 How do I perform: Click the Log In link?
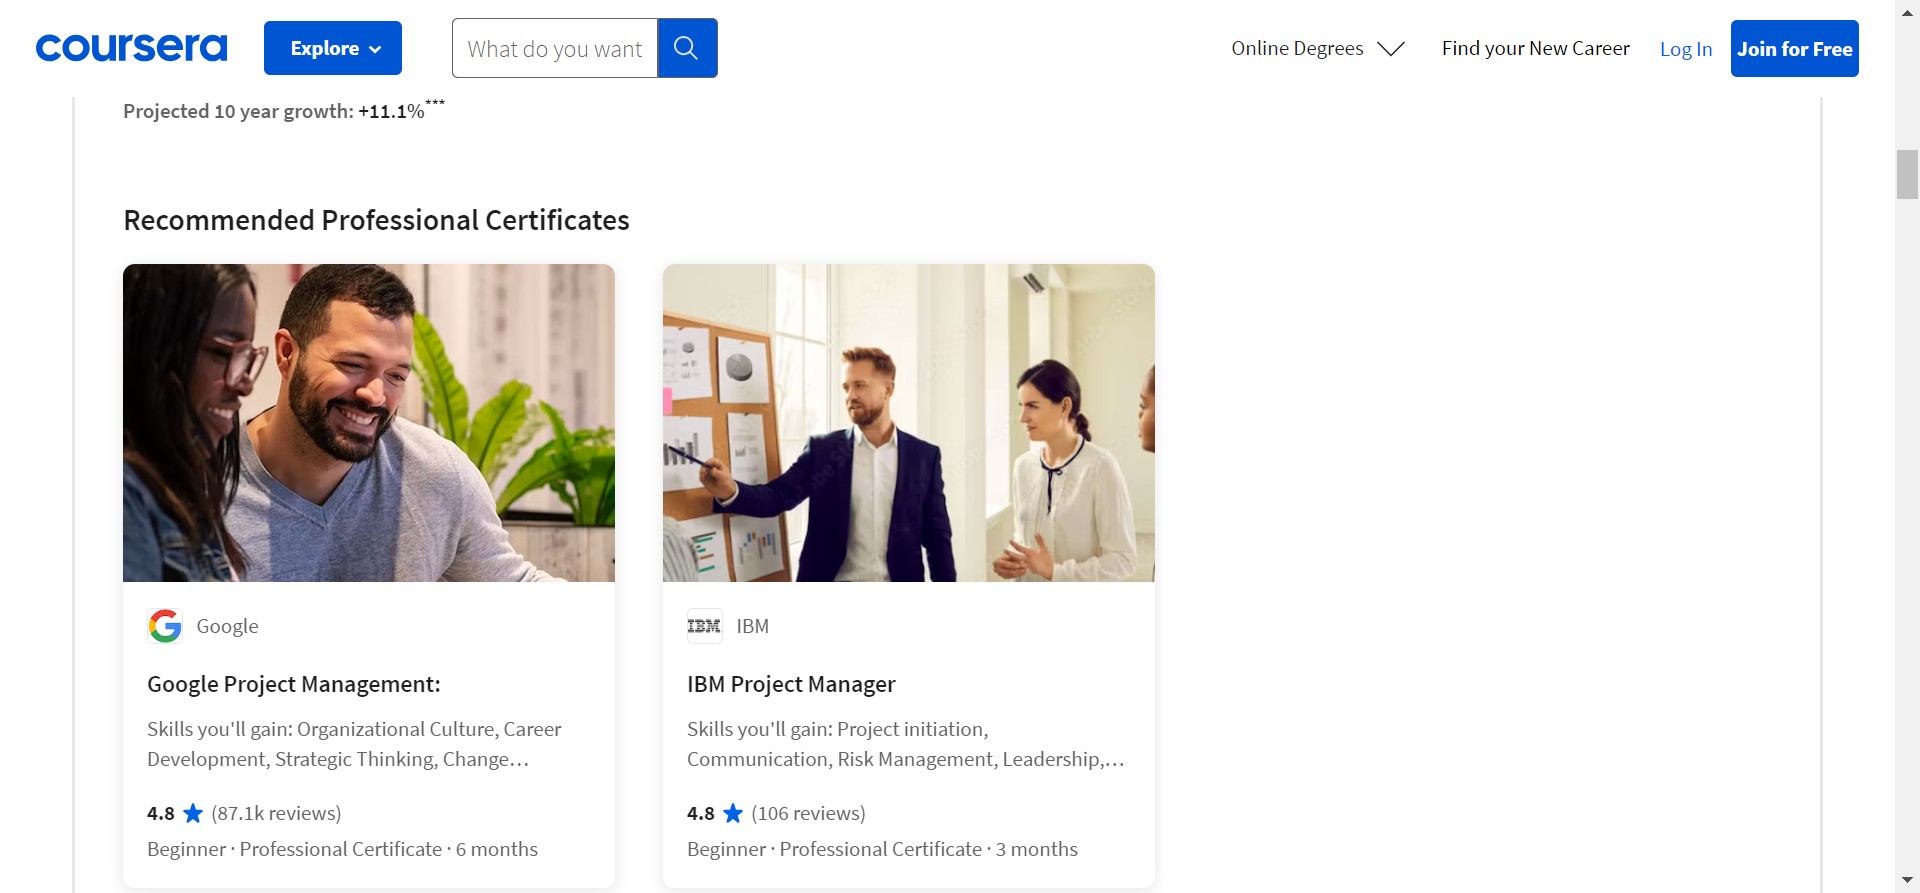(x=1685, y=49)
